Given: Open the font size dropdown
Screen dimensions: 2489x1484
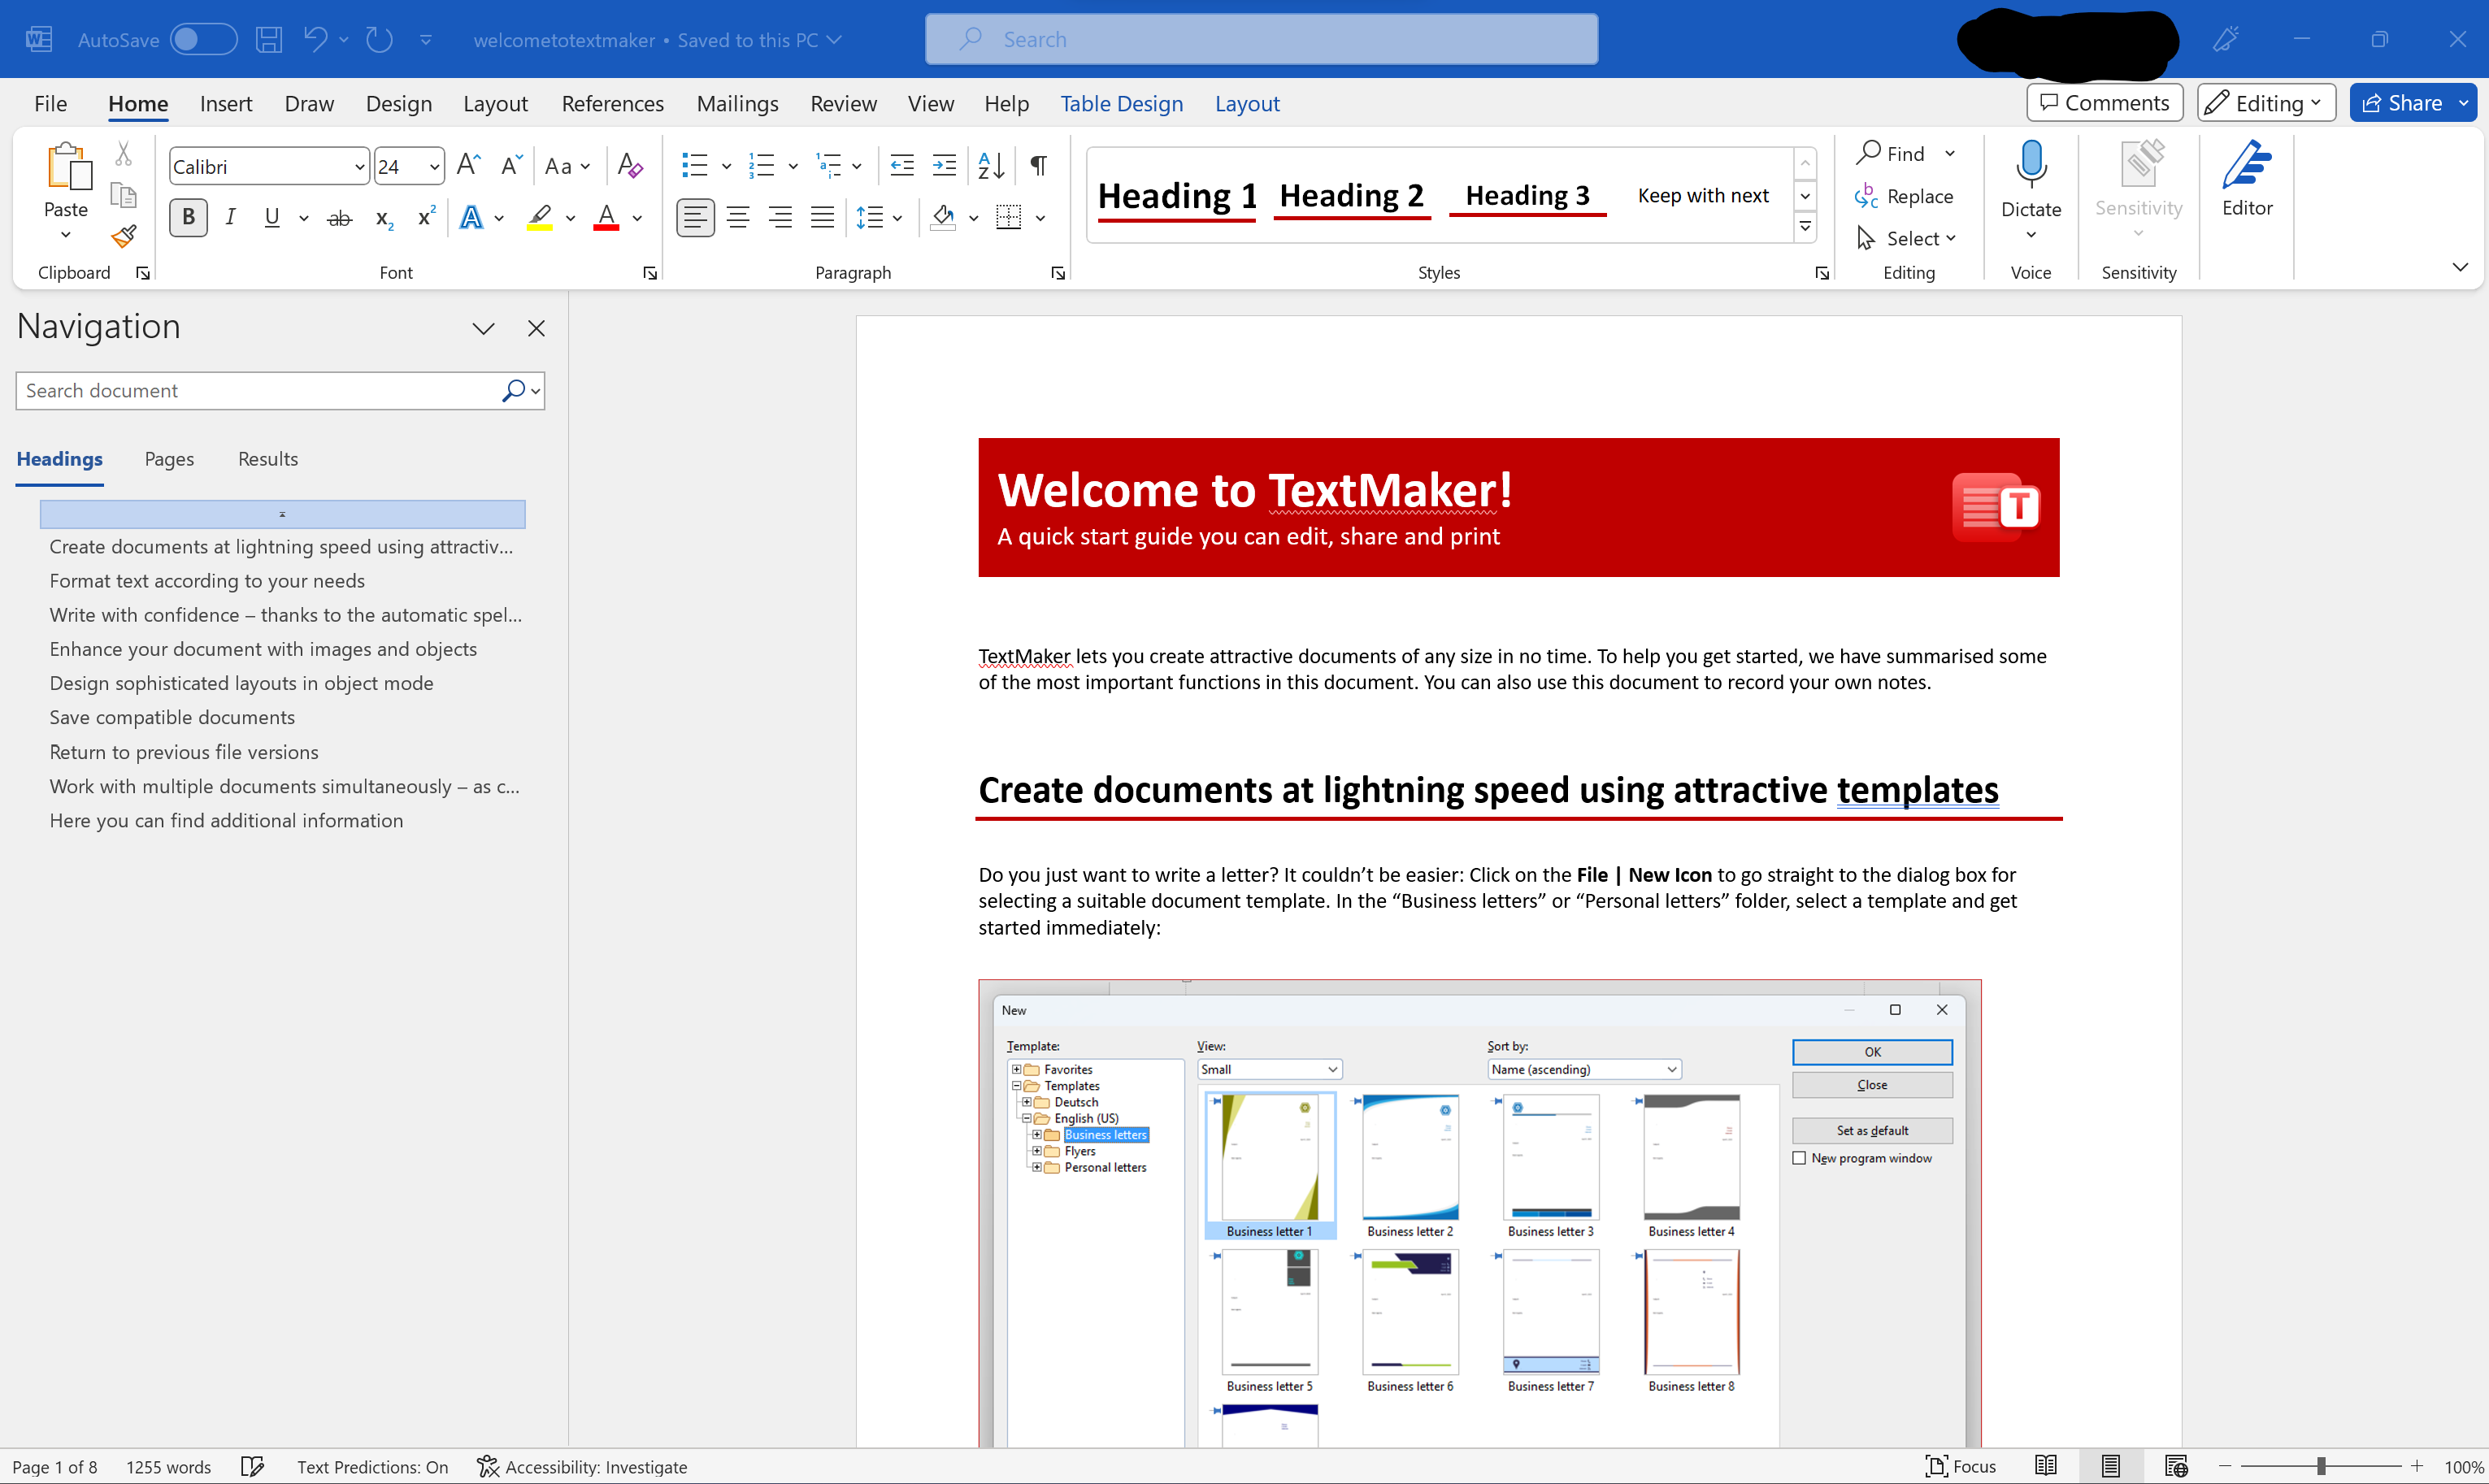Looking at the screenshot, I should 434,166.
